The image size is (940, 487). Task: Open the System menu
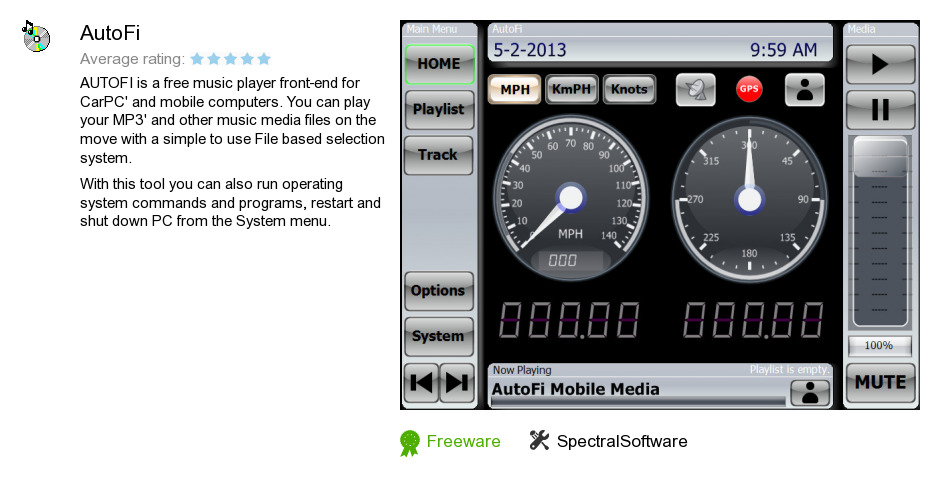tap(438, 336)
